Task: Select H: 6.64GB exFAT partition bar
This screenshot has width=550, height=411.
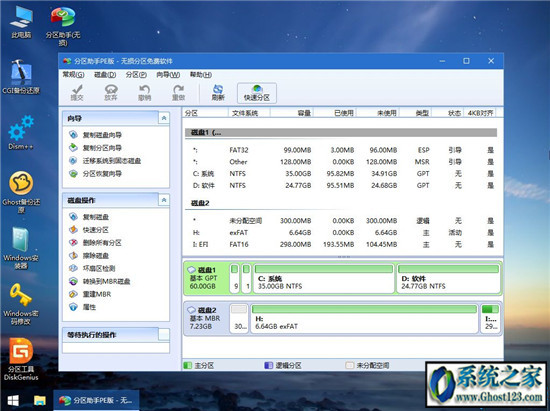Action: click(364, 318)
